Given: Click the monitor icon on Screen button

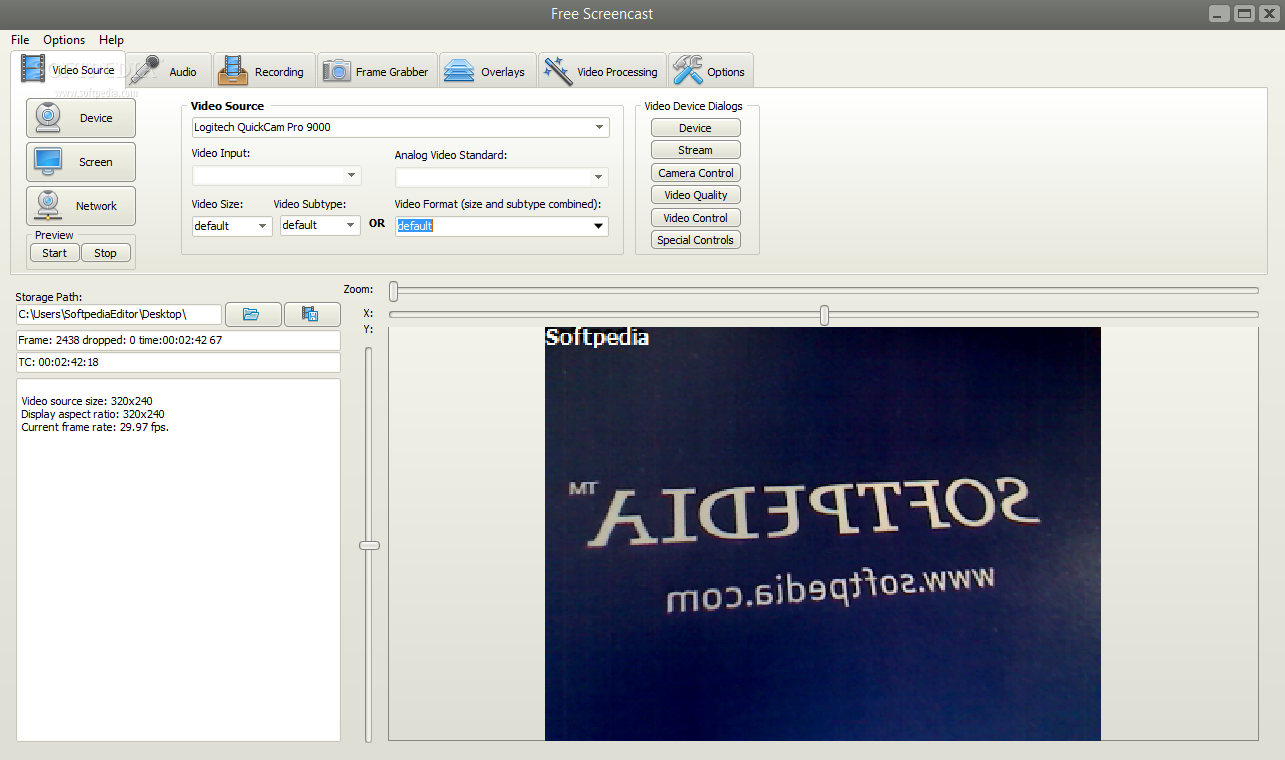Looking at the screenshot, I should 49,162.
